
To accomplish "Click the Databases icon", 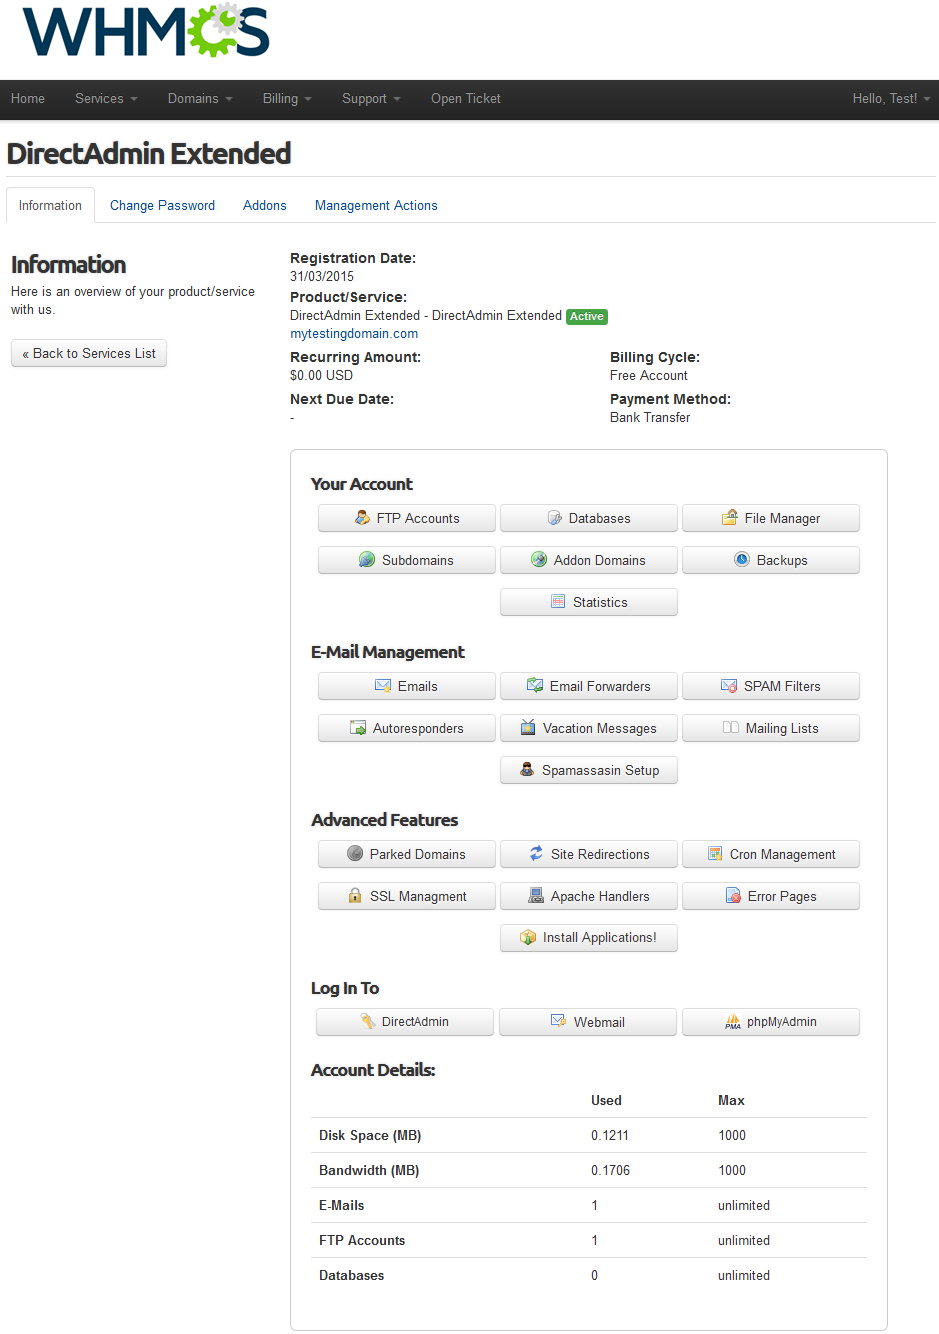I will pos(555,518).
